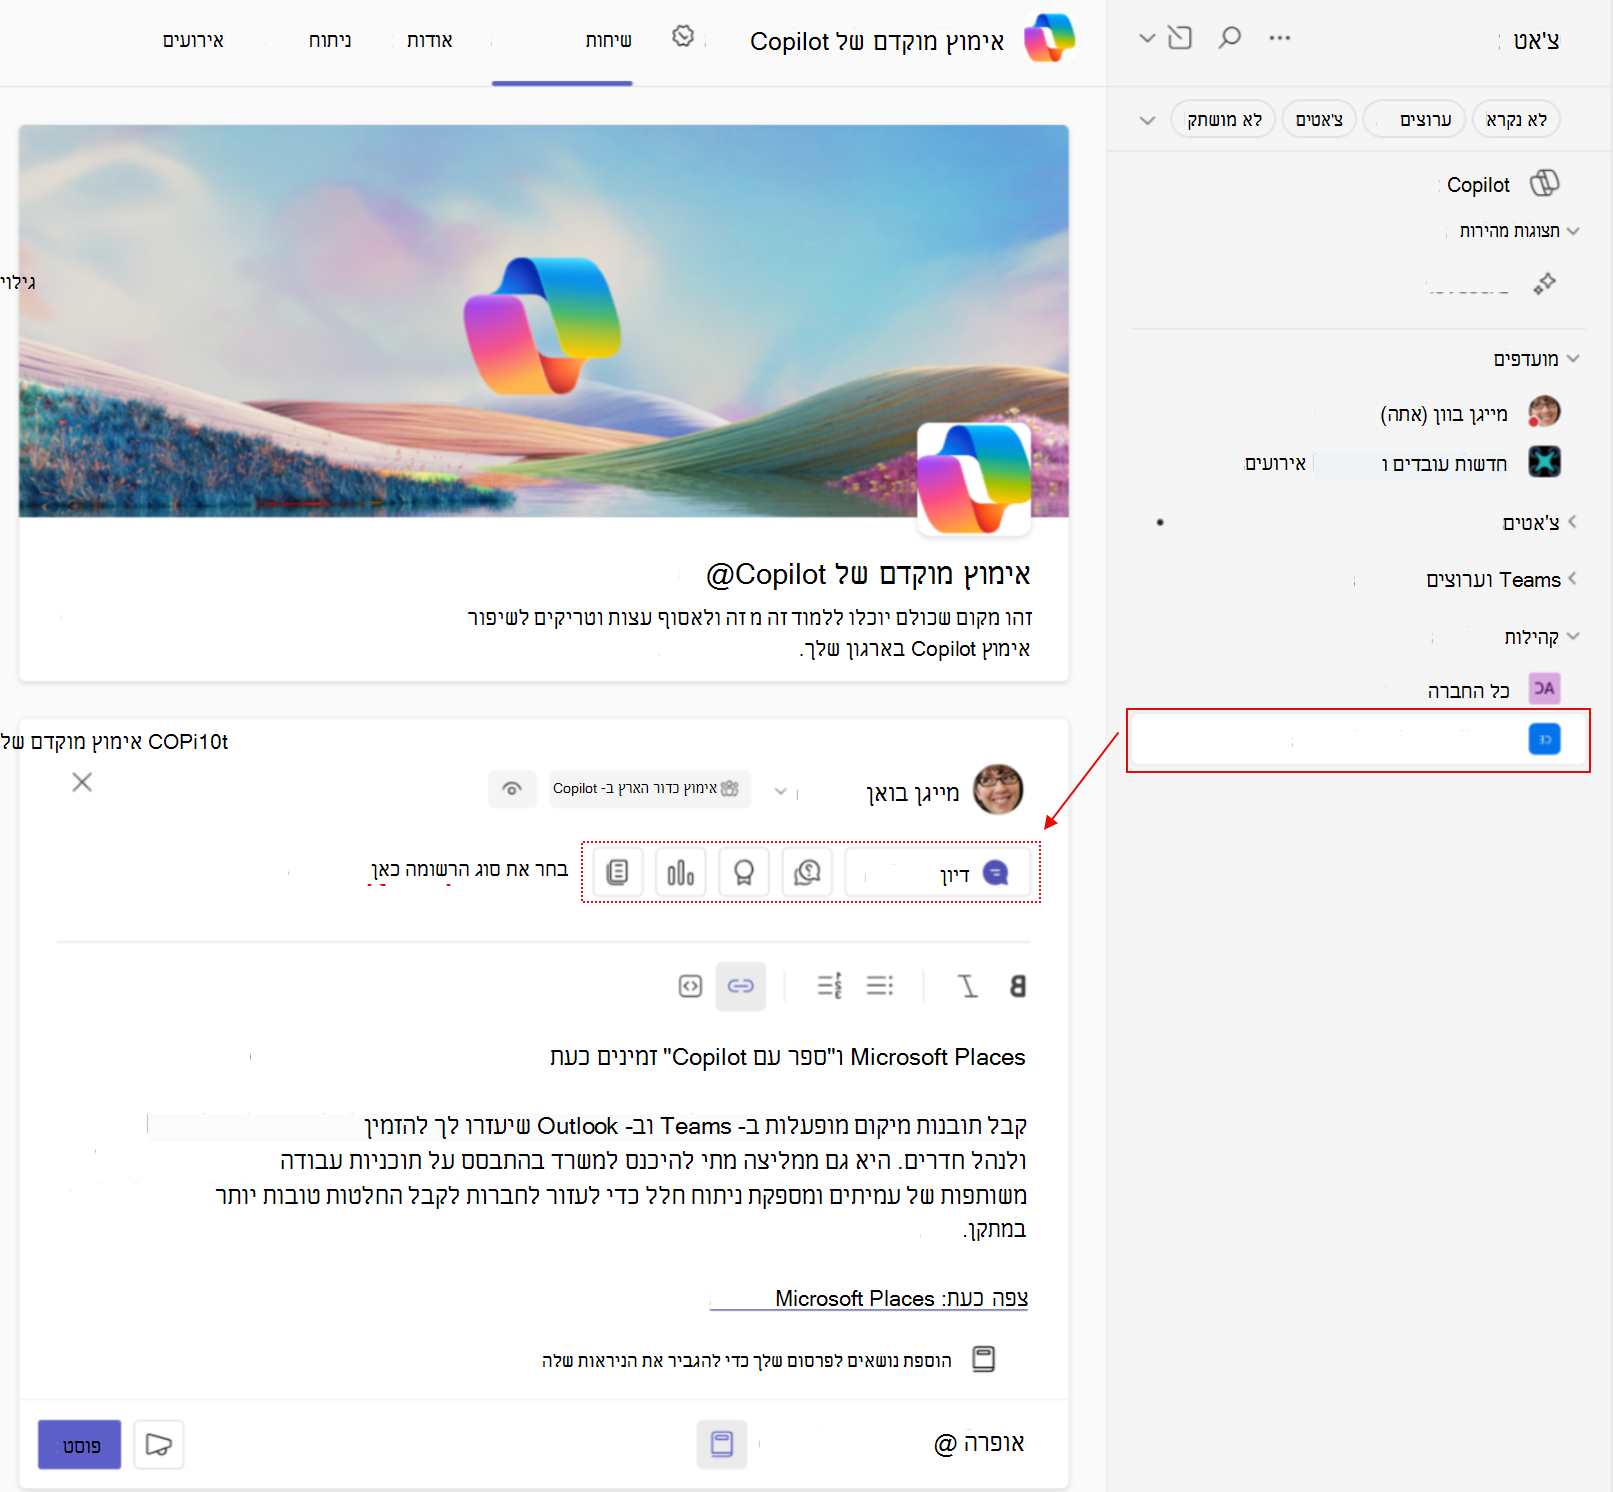Image resolution: width=1613 pixels, height=1492 pixels.
Task: Toggle italic formatting in editor
Action: (967, 986)
